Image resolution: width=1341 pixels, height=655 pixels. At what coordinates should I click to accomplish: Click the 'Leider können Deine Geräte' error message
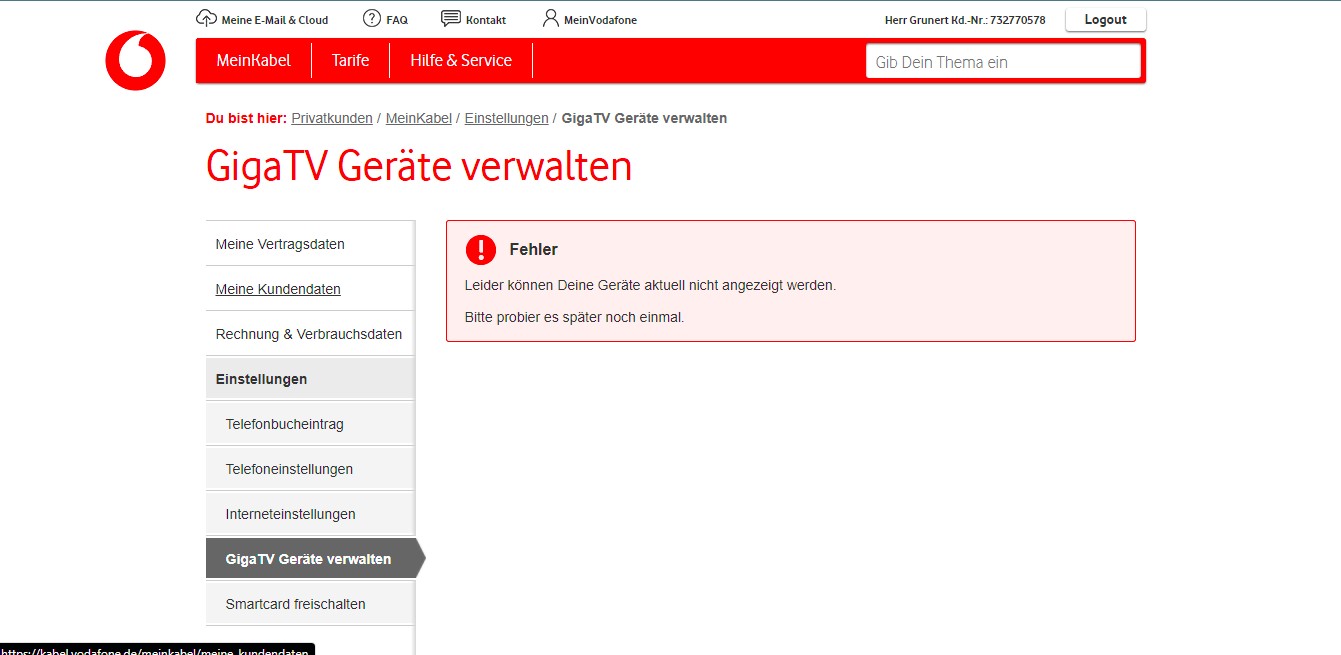(650, 285)
